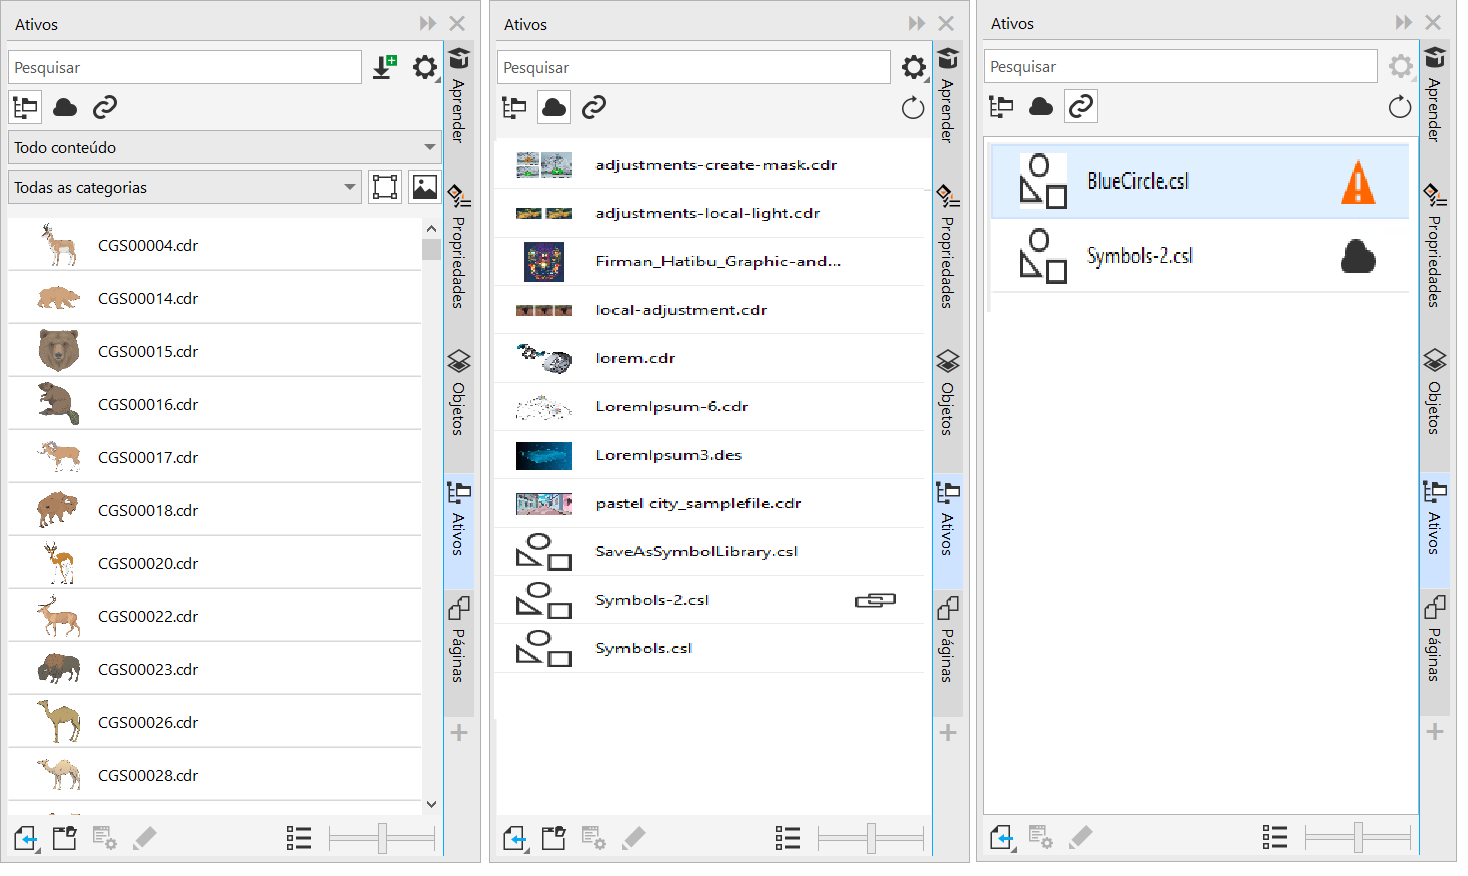
Task: Click the cloud icon beside Symbols-2.csl
Action: tap(1357, 257)
